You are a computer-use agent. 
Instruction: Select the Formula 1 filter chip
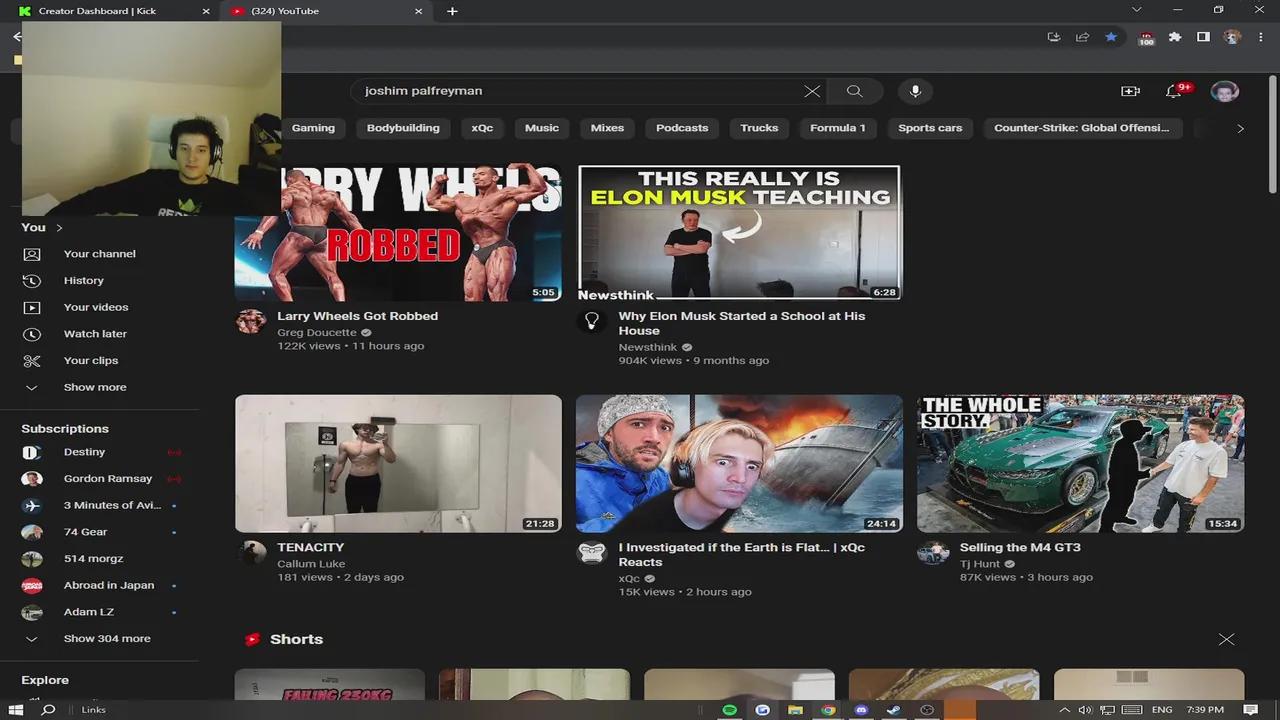pos(837,128)
